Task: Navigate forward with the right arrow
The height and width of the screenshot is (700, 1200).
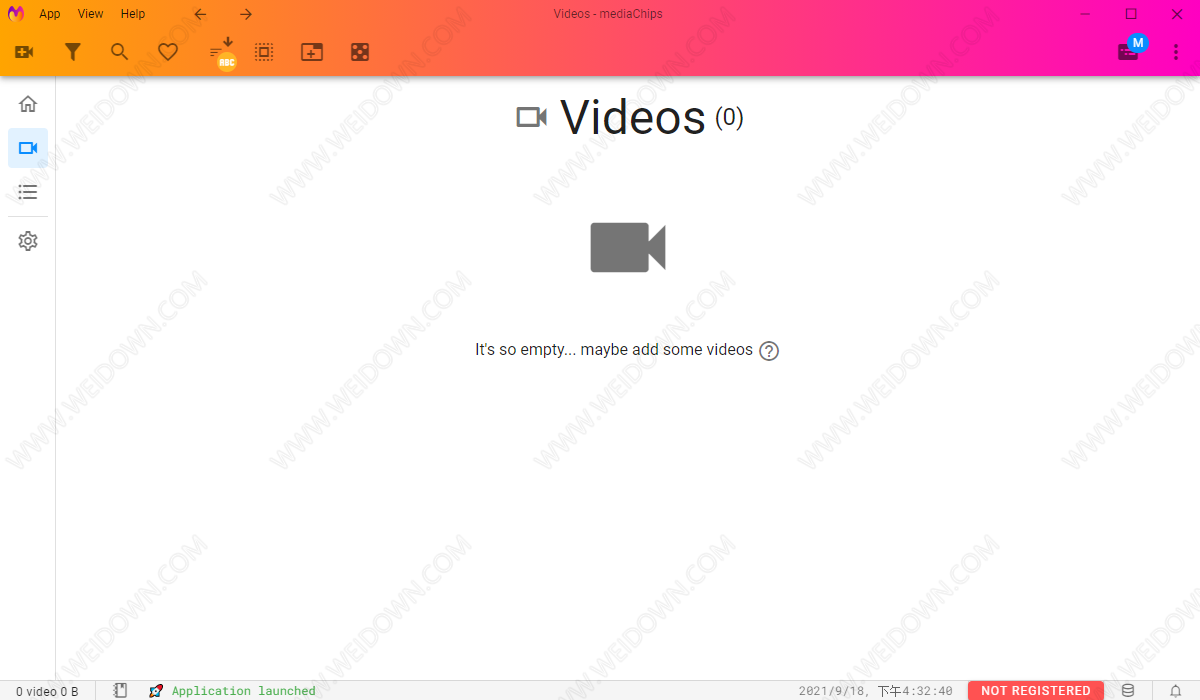Action: click(246, 14)
